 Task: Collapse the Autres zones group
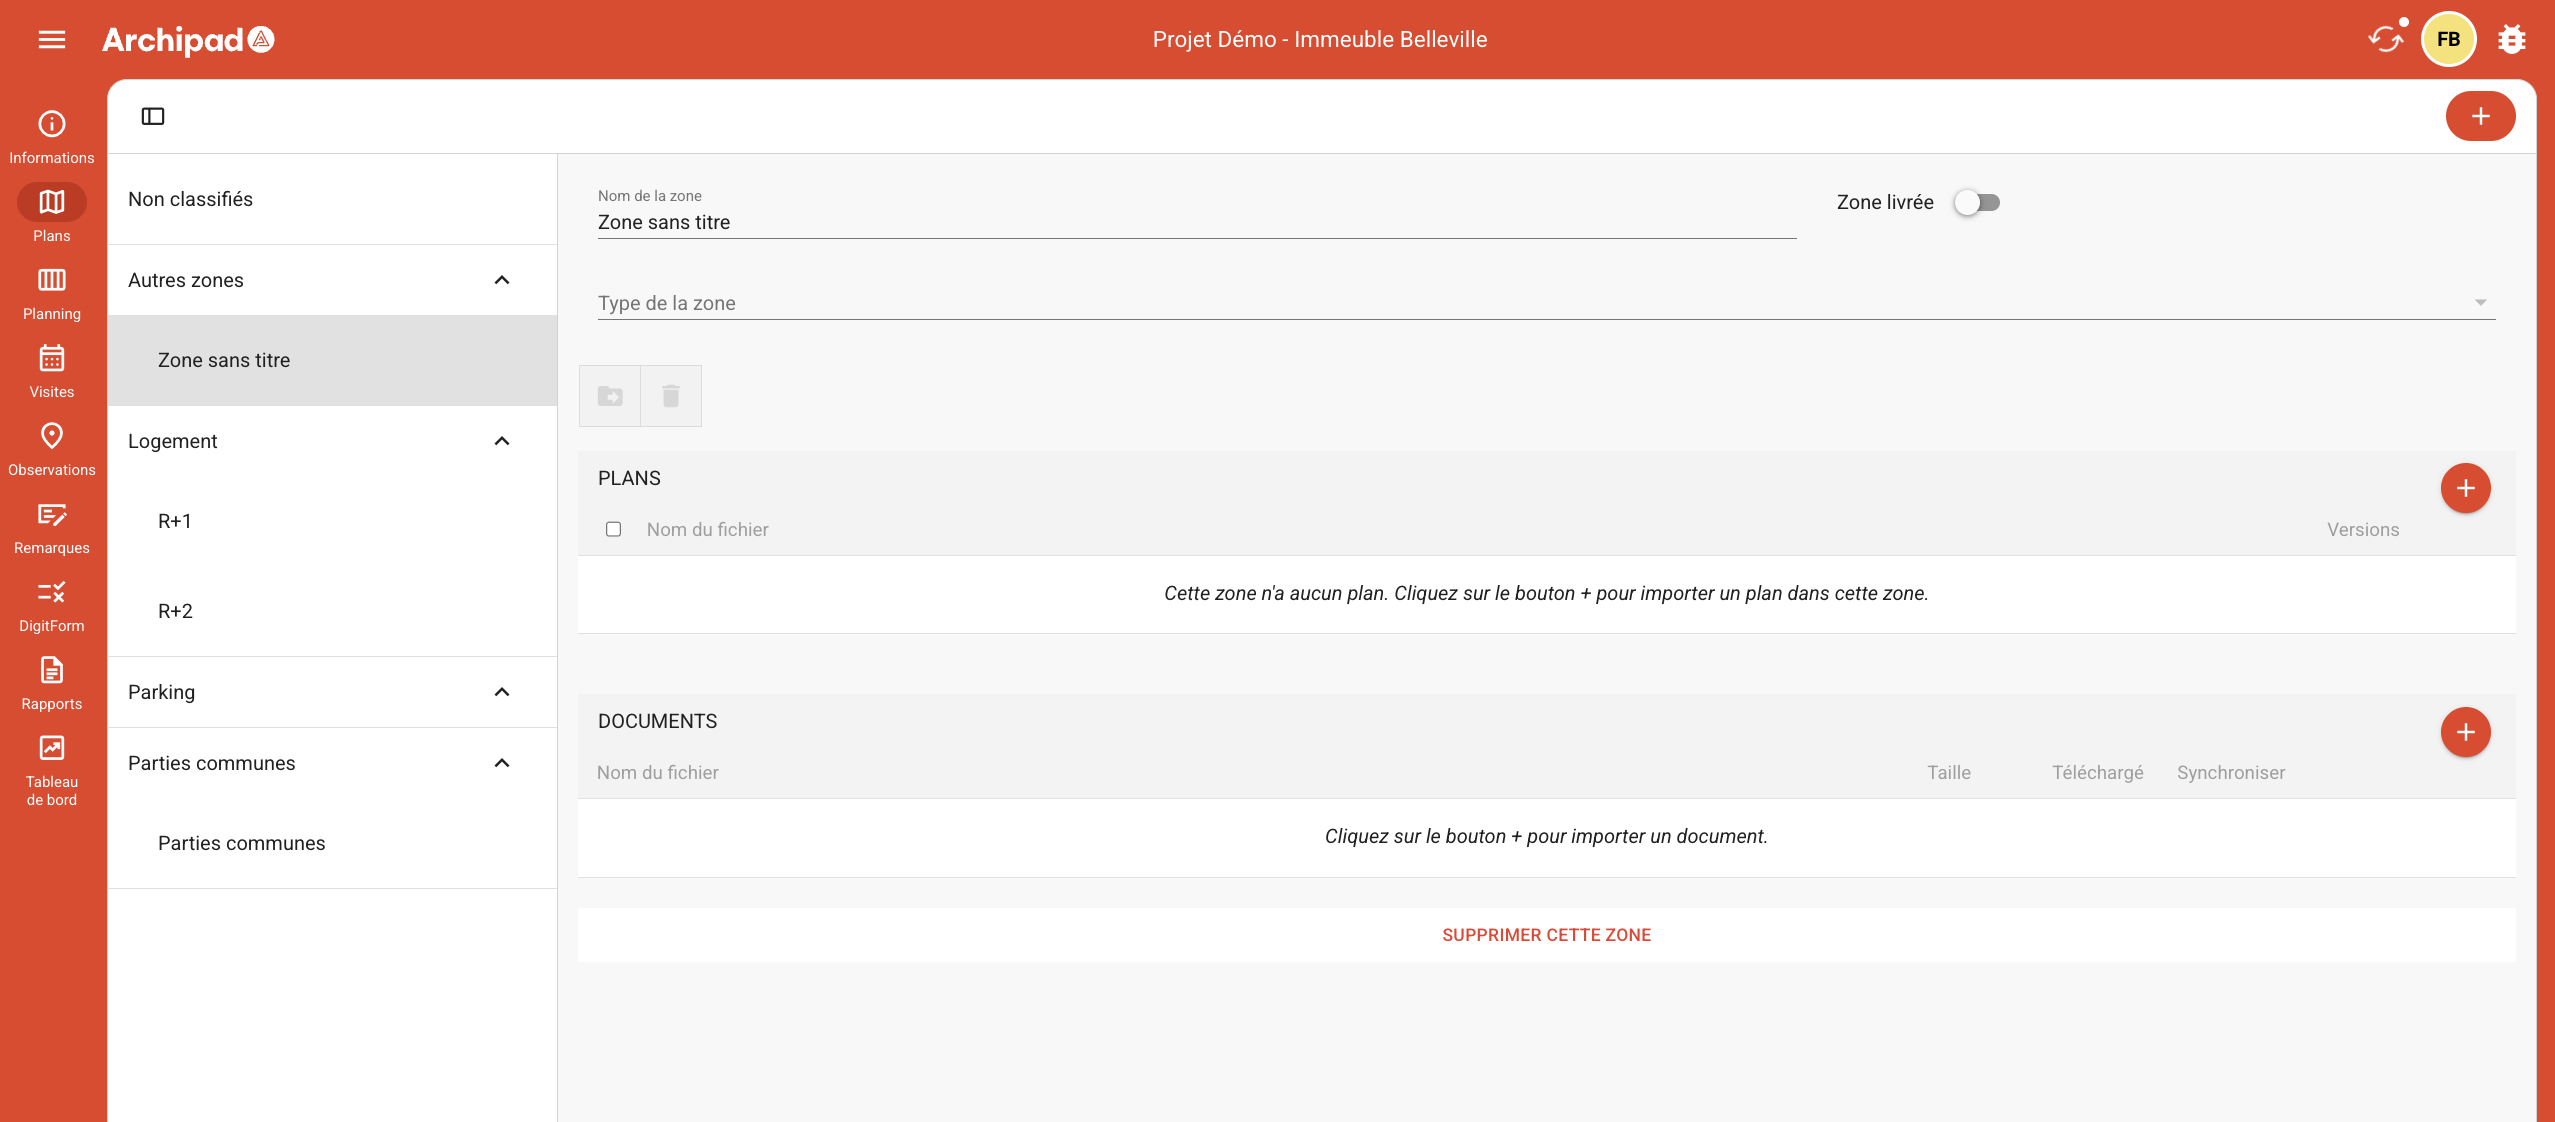(x=502, y=280)
